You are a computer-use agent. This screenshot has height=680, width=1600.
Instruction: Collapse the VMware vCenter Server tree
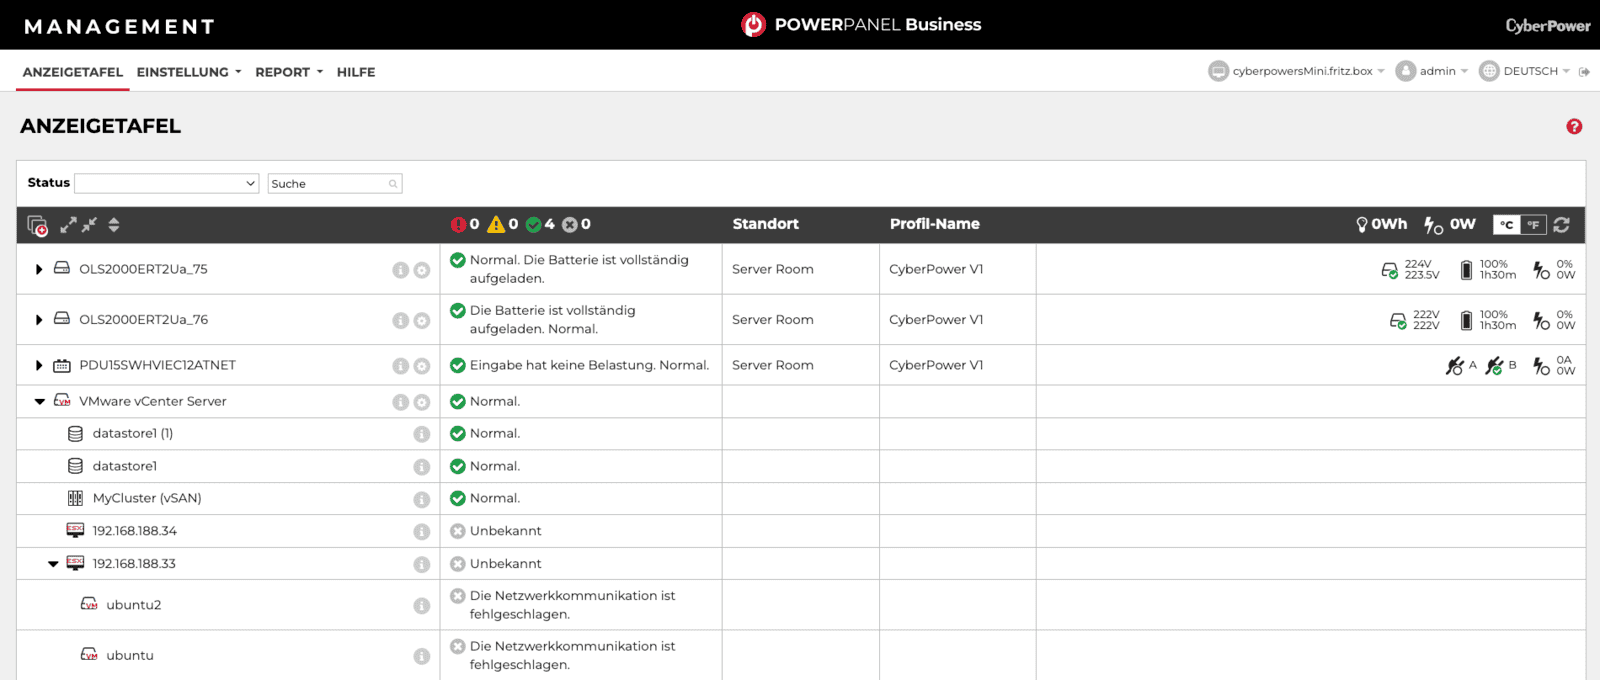[x=40, y=401]
